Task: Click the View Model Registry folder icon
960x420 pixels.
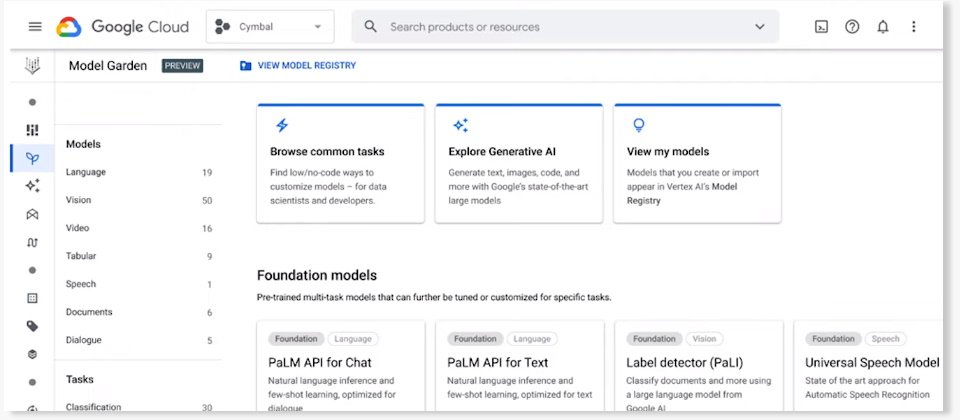Action: pos(246,66)
